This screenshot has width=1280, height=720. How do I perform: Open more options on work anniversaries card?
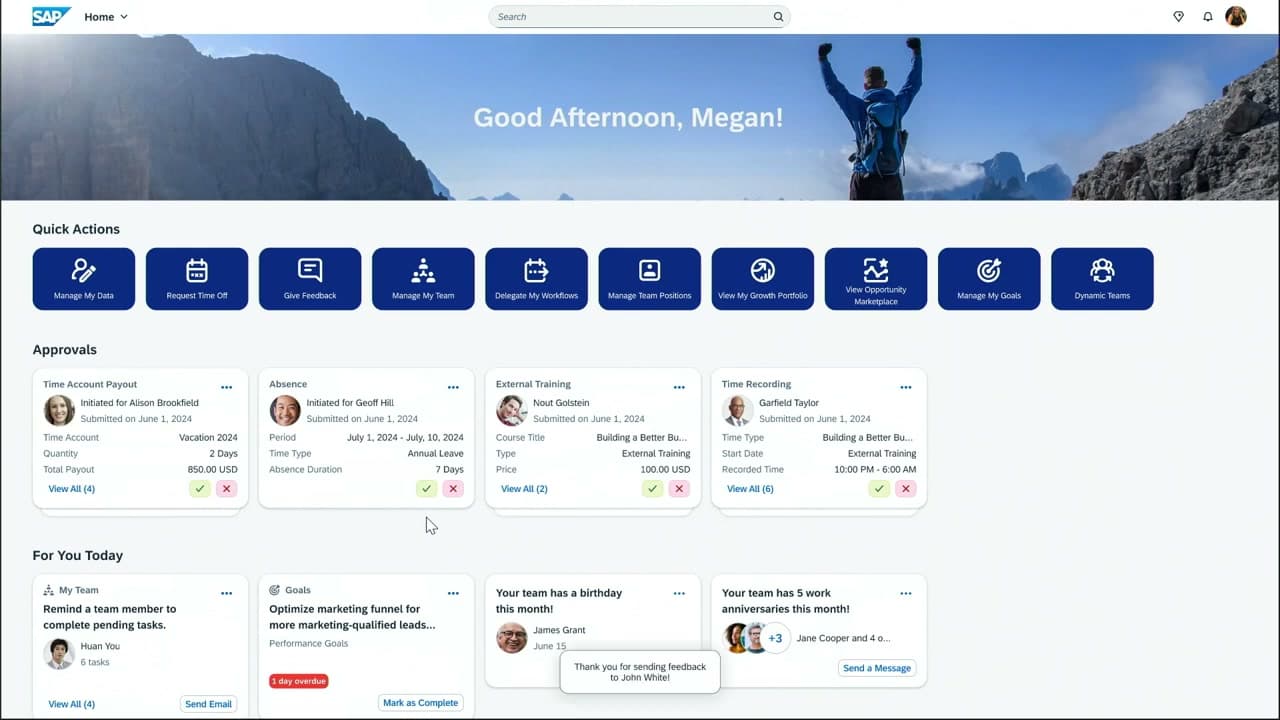tap(906, 593)
